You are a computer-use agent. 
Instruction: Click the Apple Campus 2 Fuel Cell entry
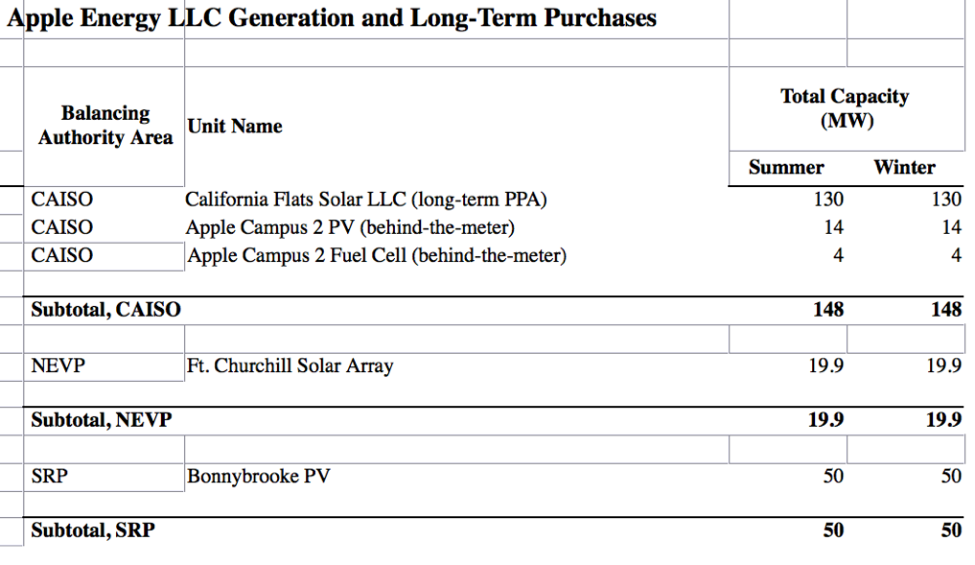pos(378,256)
